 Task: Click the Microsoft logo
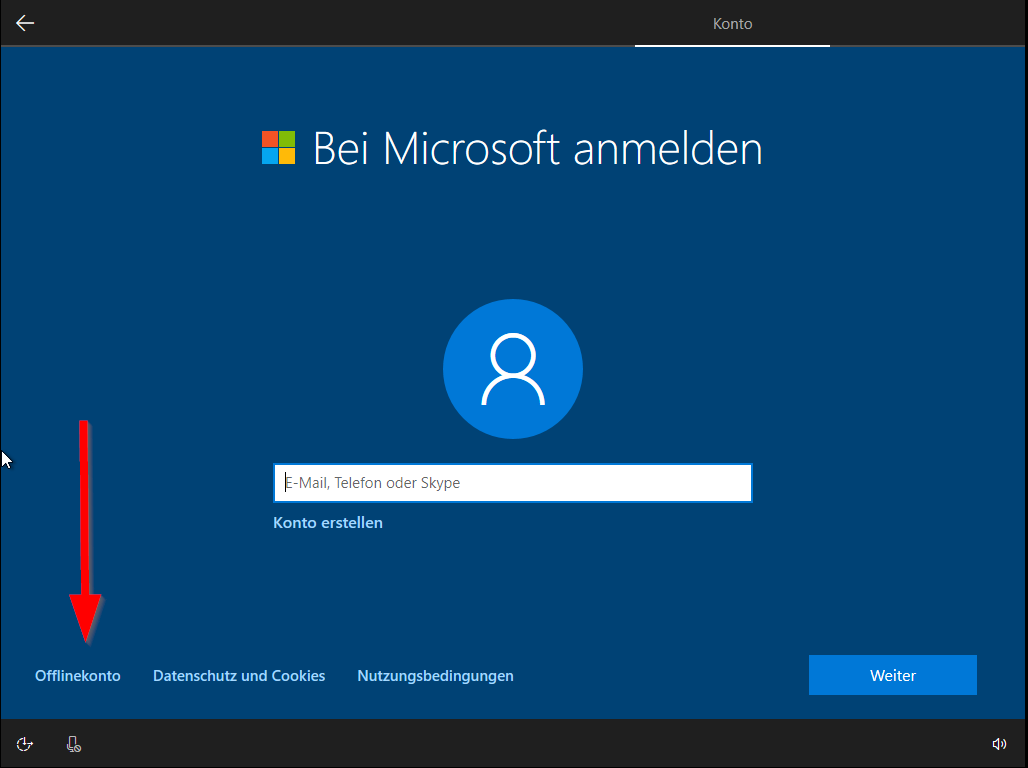pyautogui.click(x=279, y=148)
